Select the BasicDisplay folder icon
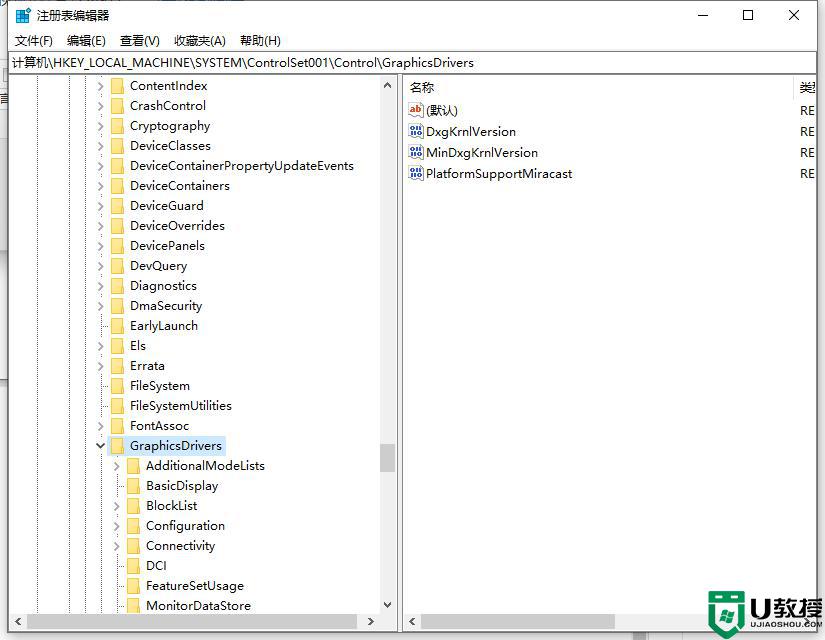Image resolution: width=825 pixels, height=640 pixels. tap(134, 486)
